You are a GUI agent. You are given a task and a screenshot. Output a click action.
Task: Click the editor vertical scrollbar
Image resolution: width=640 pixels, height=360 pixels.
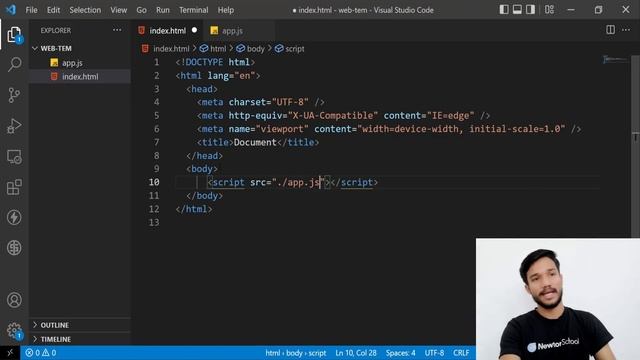click(x=636, y=147)
